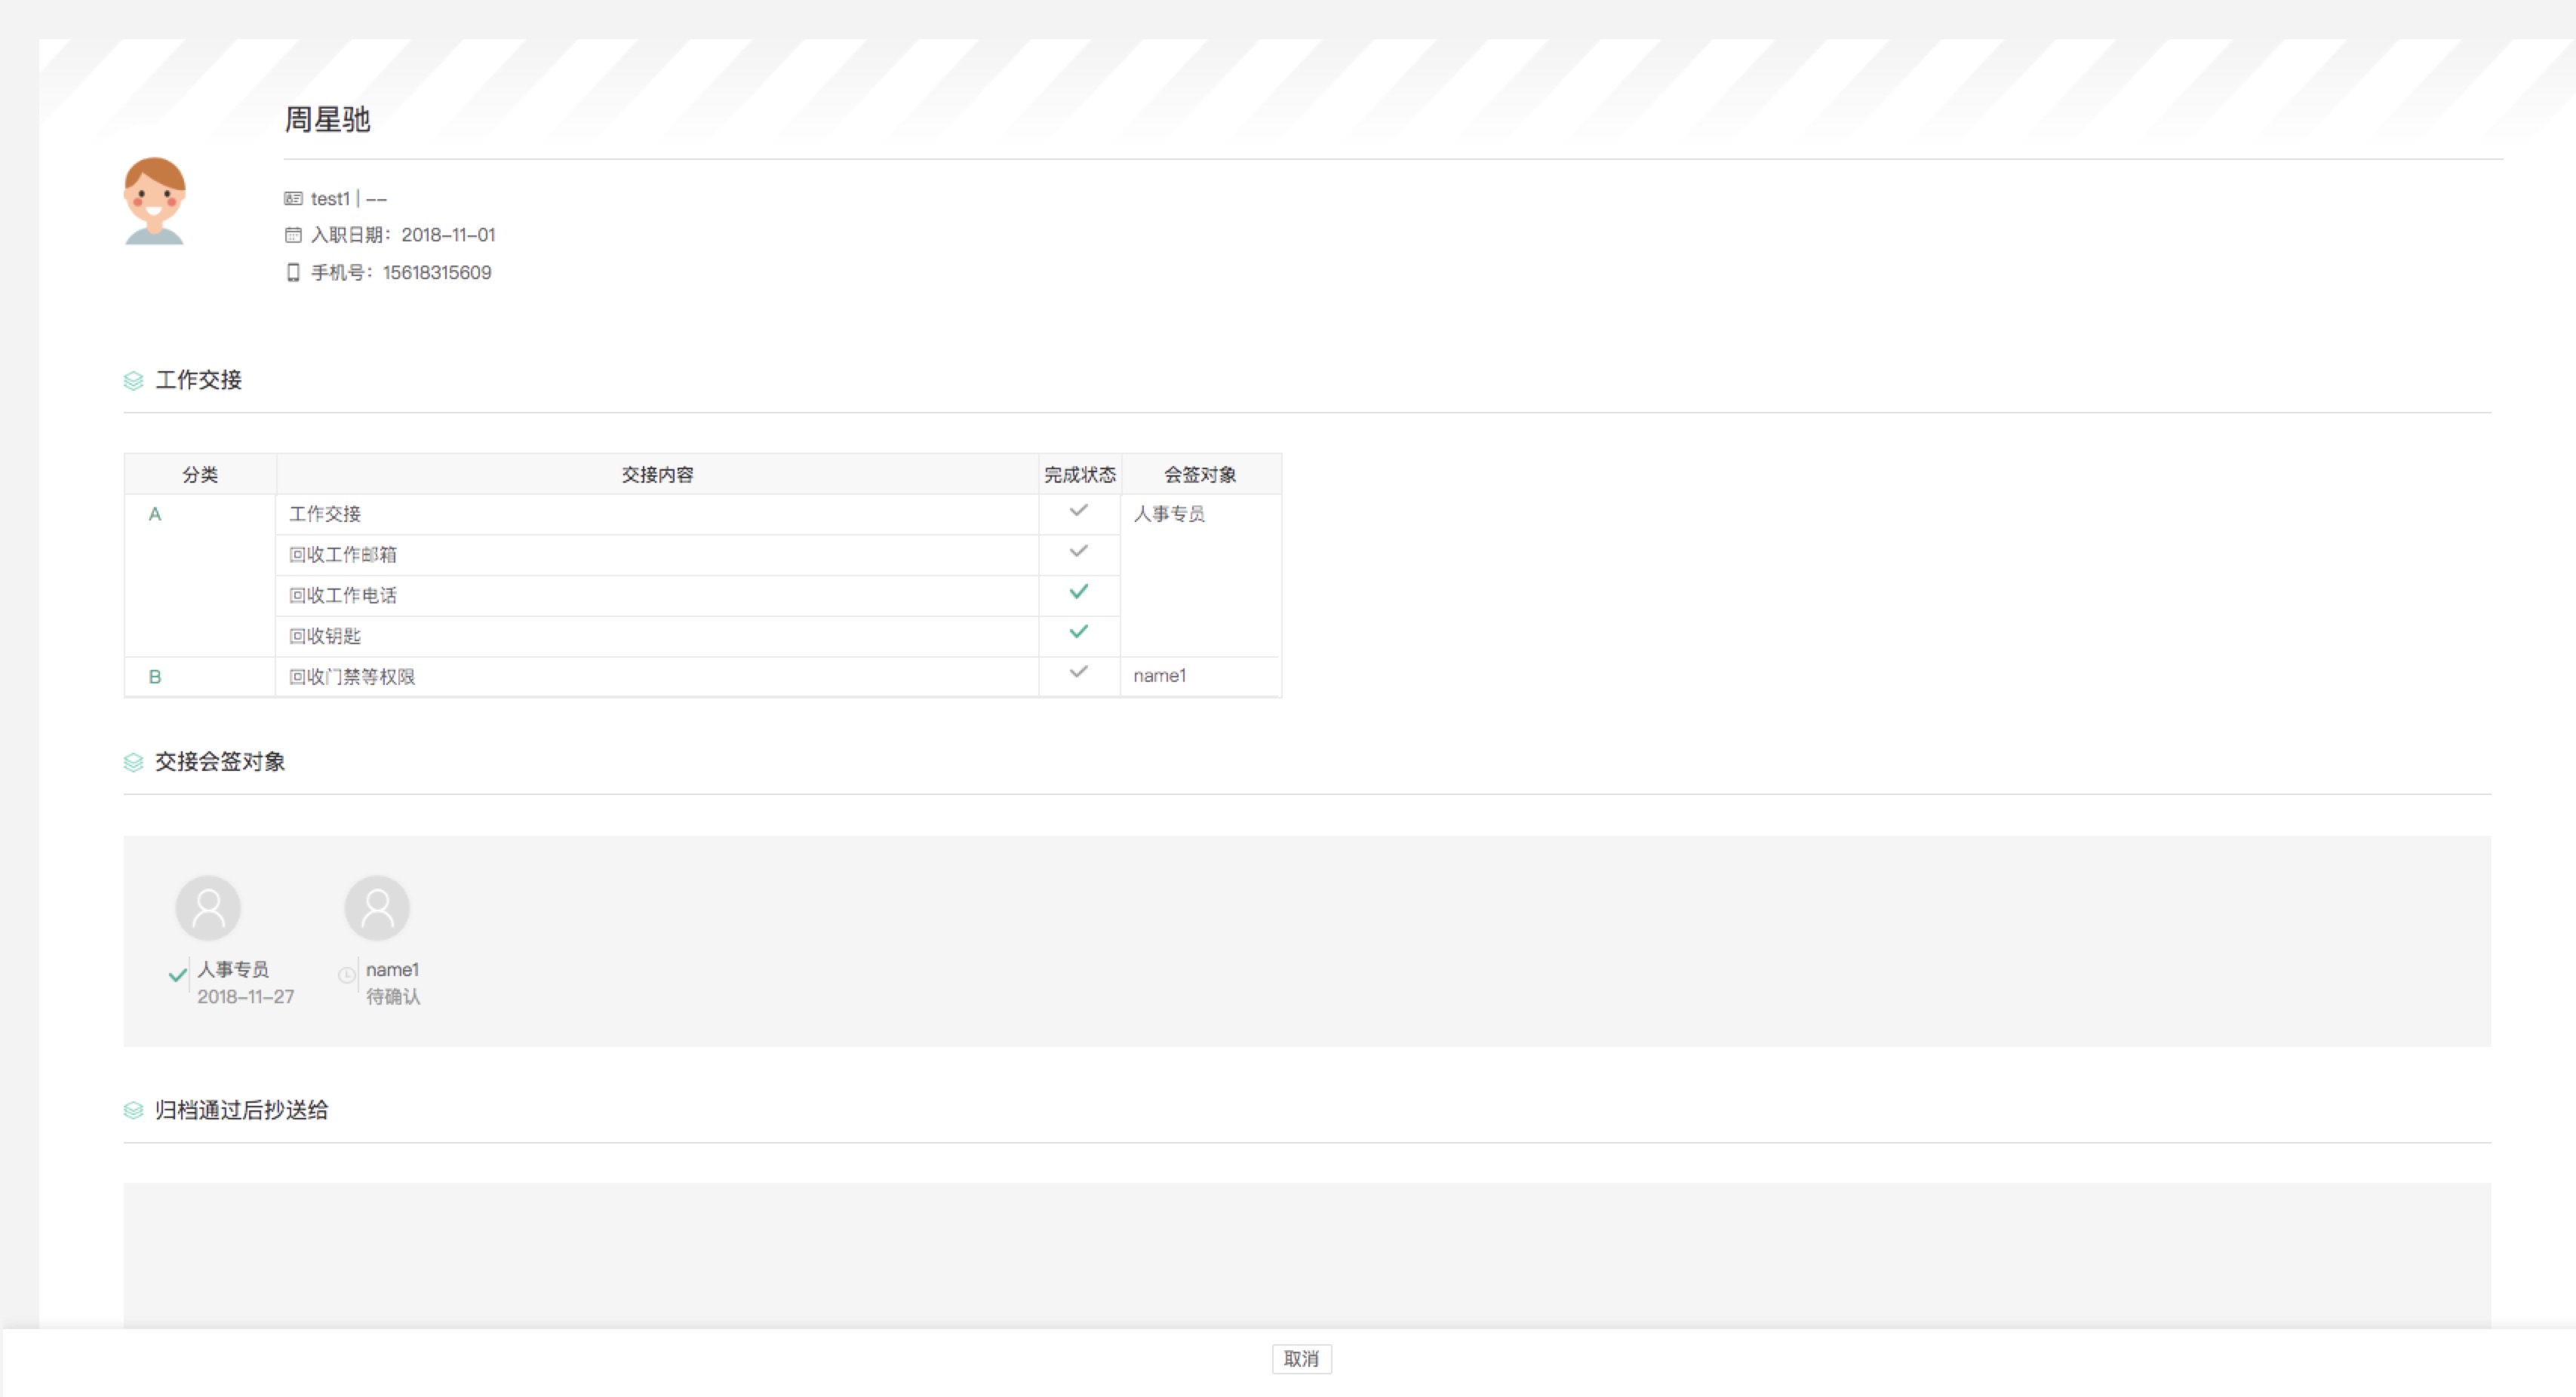The height and width of the screenshot is (1397, 2576).
Task: Click the ID card icon beside test1
Action: (293, 199)
